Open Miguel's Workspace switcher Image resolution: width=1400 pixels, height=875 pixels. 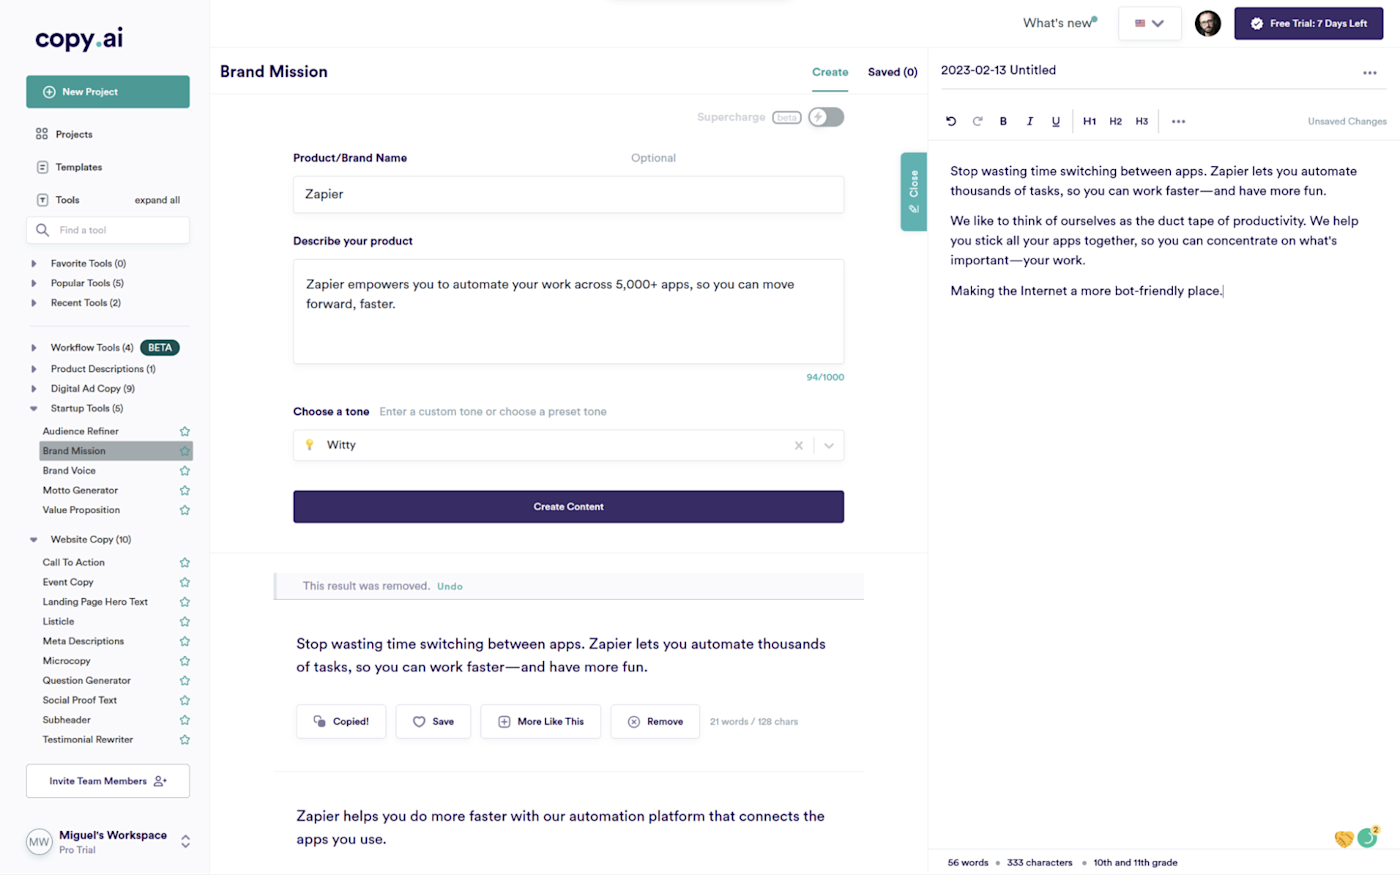(x=108, y=842)
